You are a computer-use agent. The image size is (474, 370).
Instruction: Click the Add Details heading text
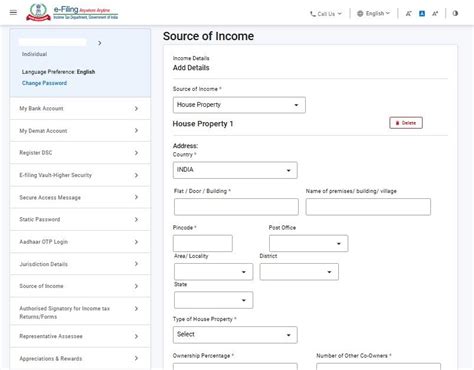(x=191, y=68)
